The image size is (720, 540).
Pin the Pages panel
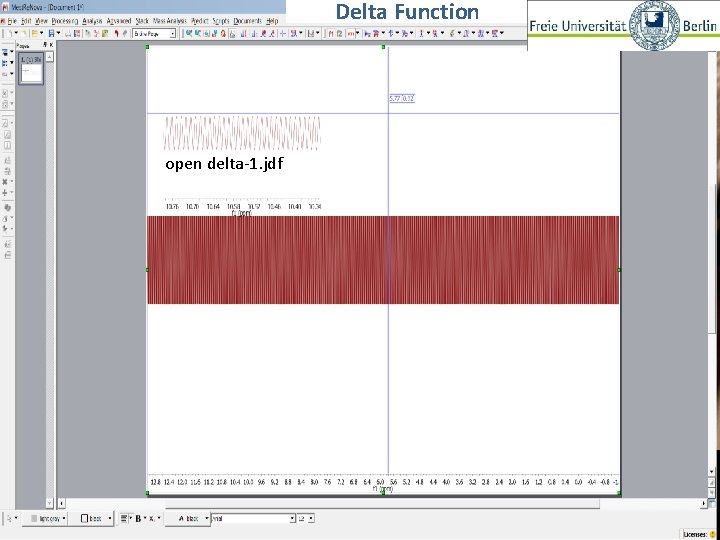[x=45, y=45]
